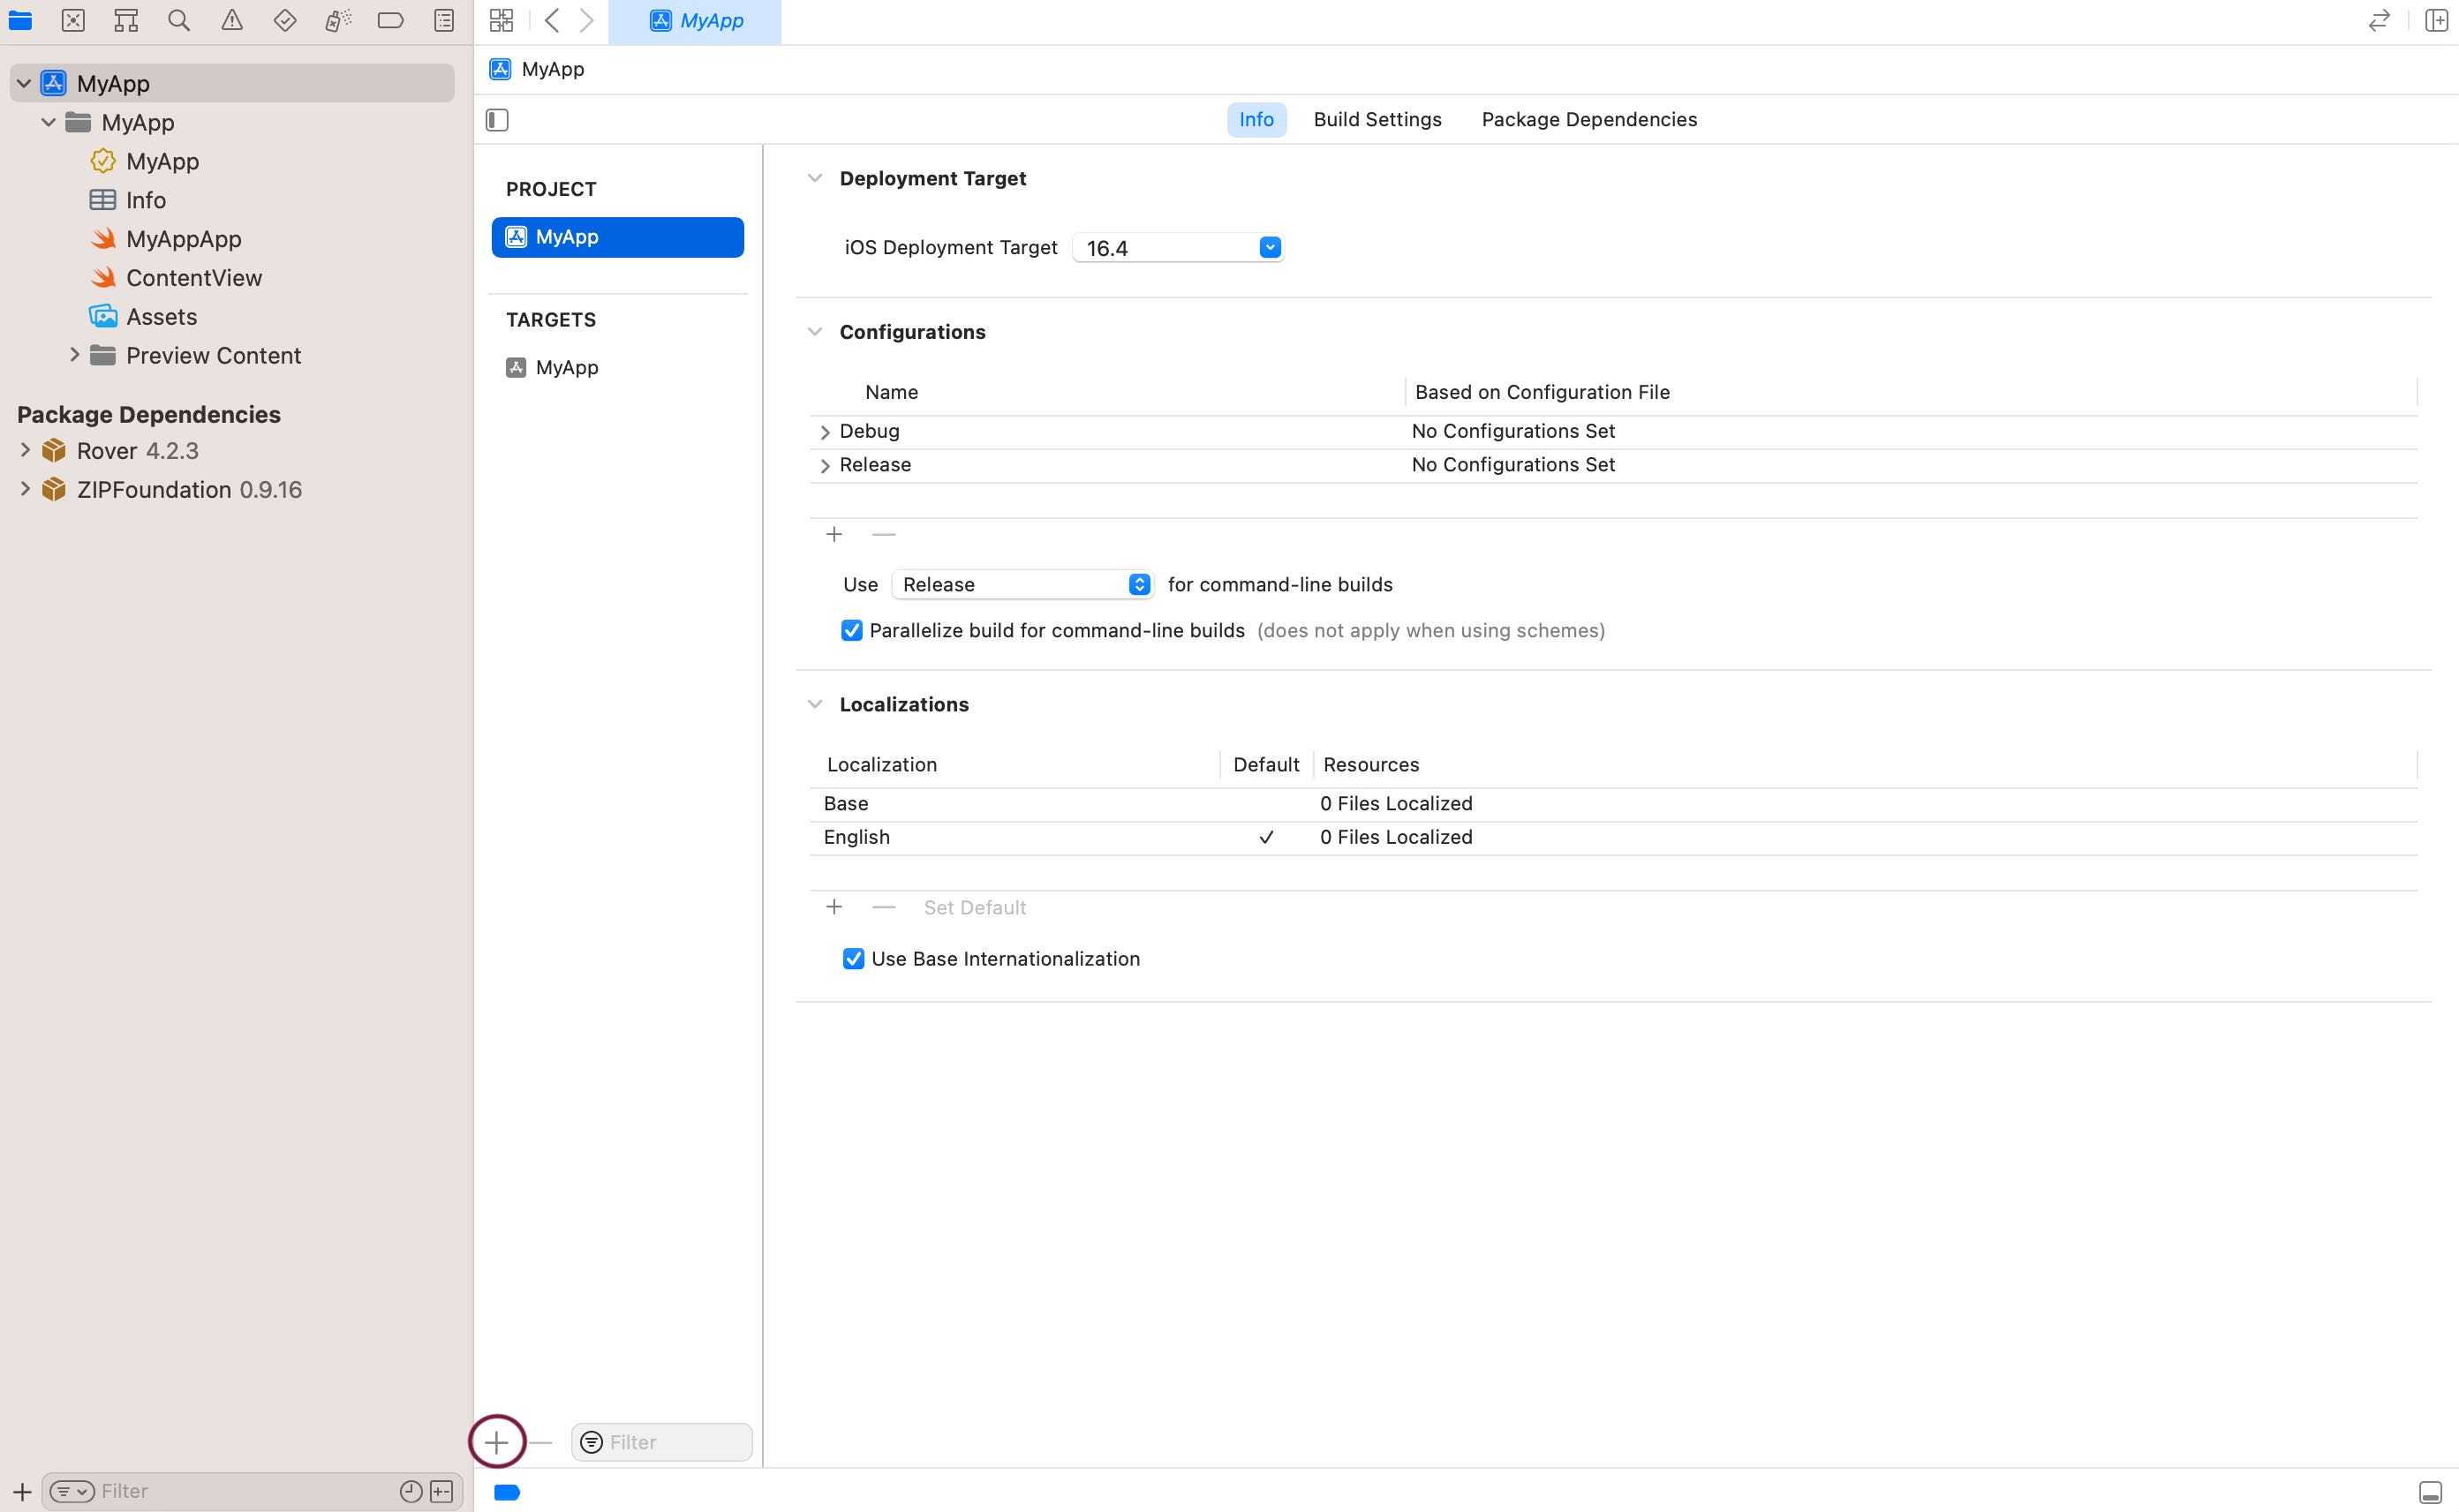Collapse the MyApp group folder
Image resolution: width=2459 pixels, height=1512 pixels.
coord(48,122)
